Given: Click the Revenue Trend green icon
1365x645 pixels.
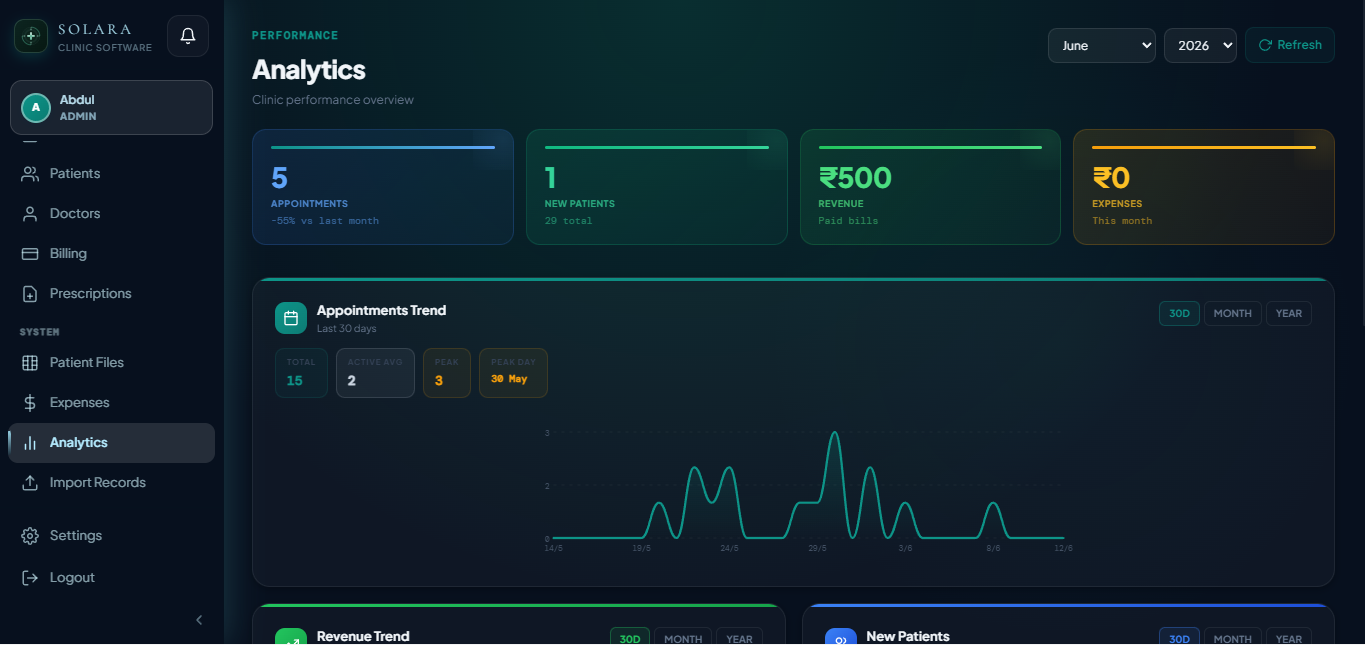Looking at the screenshot, I should click(291, 637).
